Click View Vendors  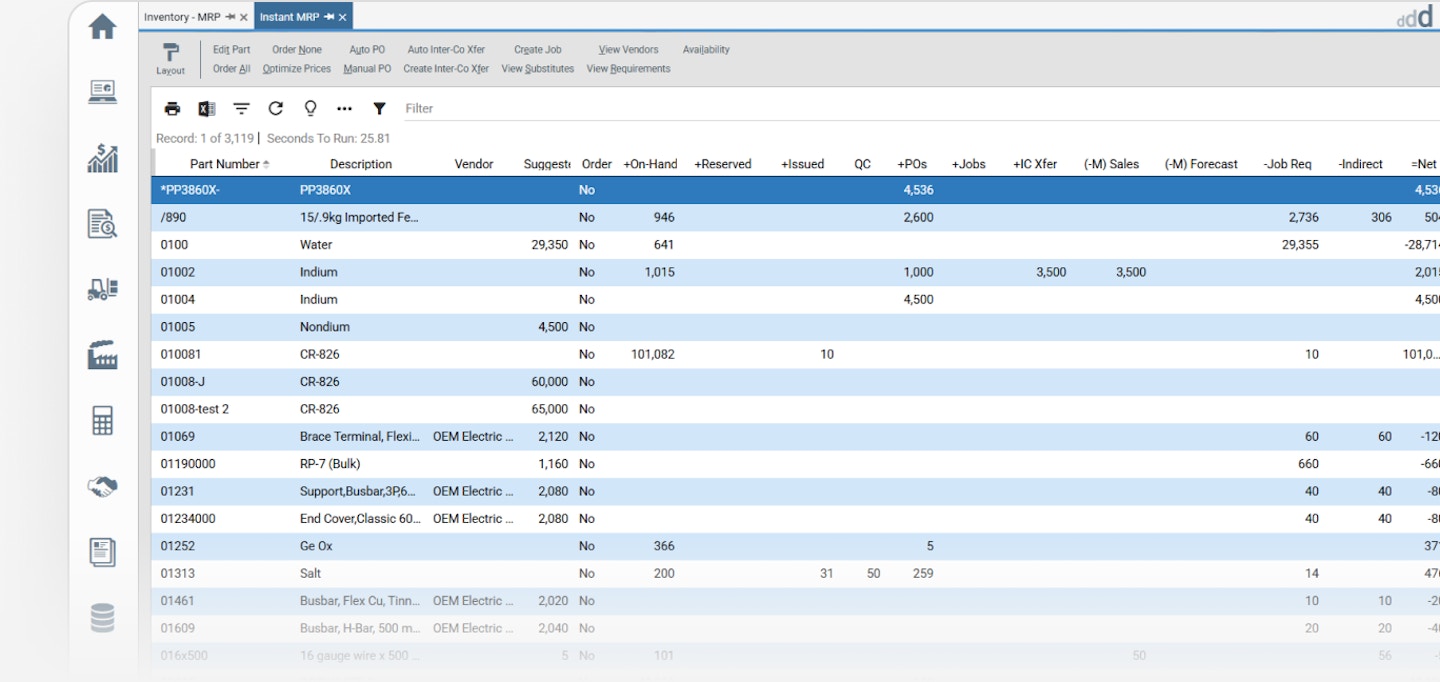click(628, 49)
